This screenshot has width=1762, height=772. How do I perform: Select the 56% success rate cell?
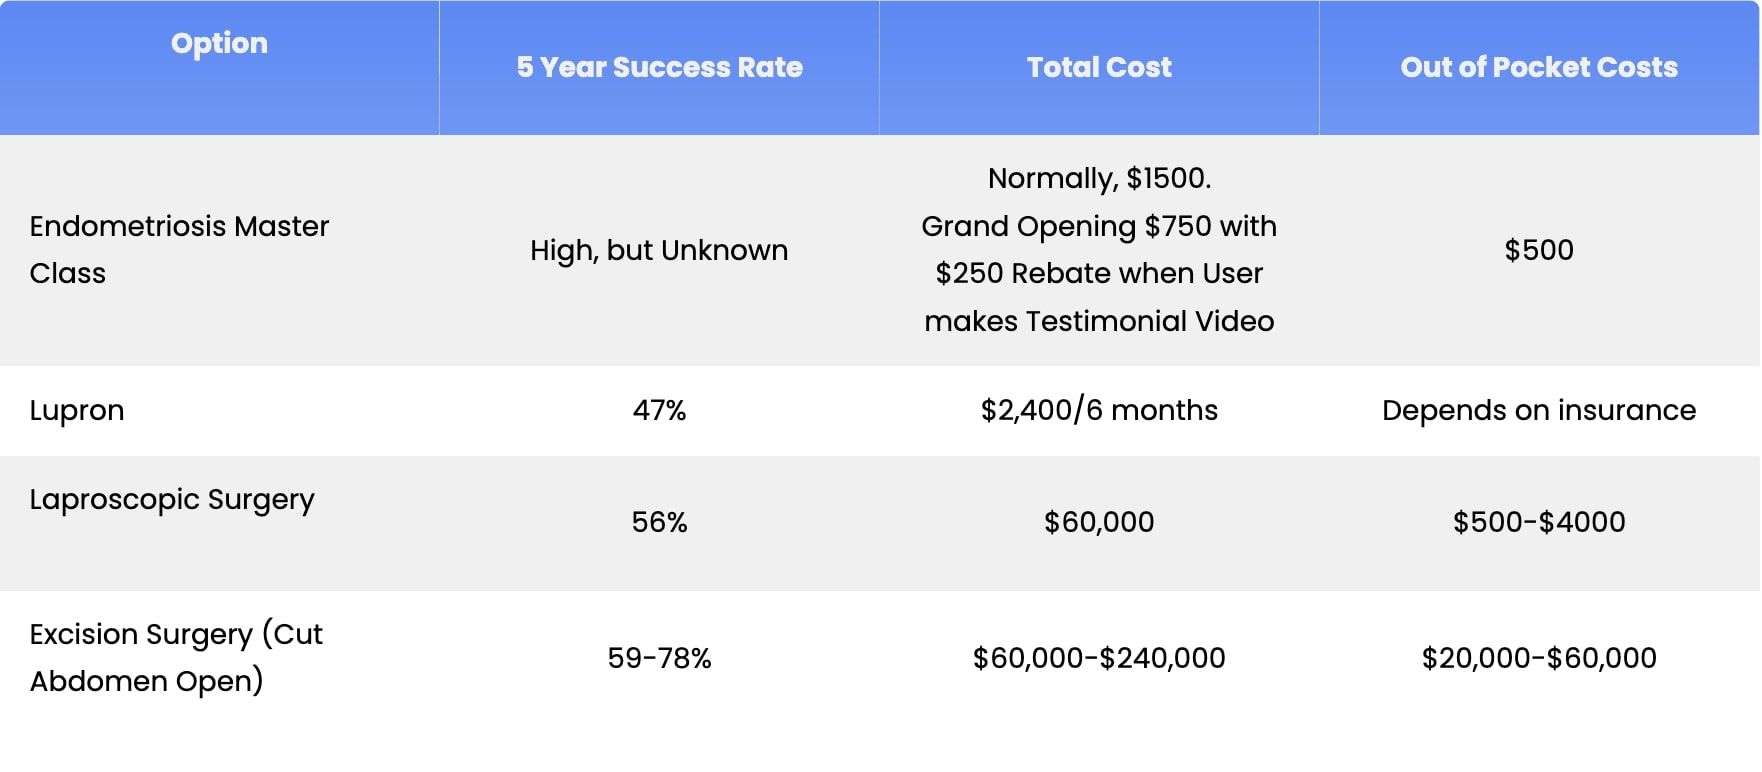(x=659, y=522)
